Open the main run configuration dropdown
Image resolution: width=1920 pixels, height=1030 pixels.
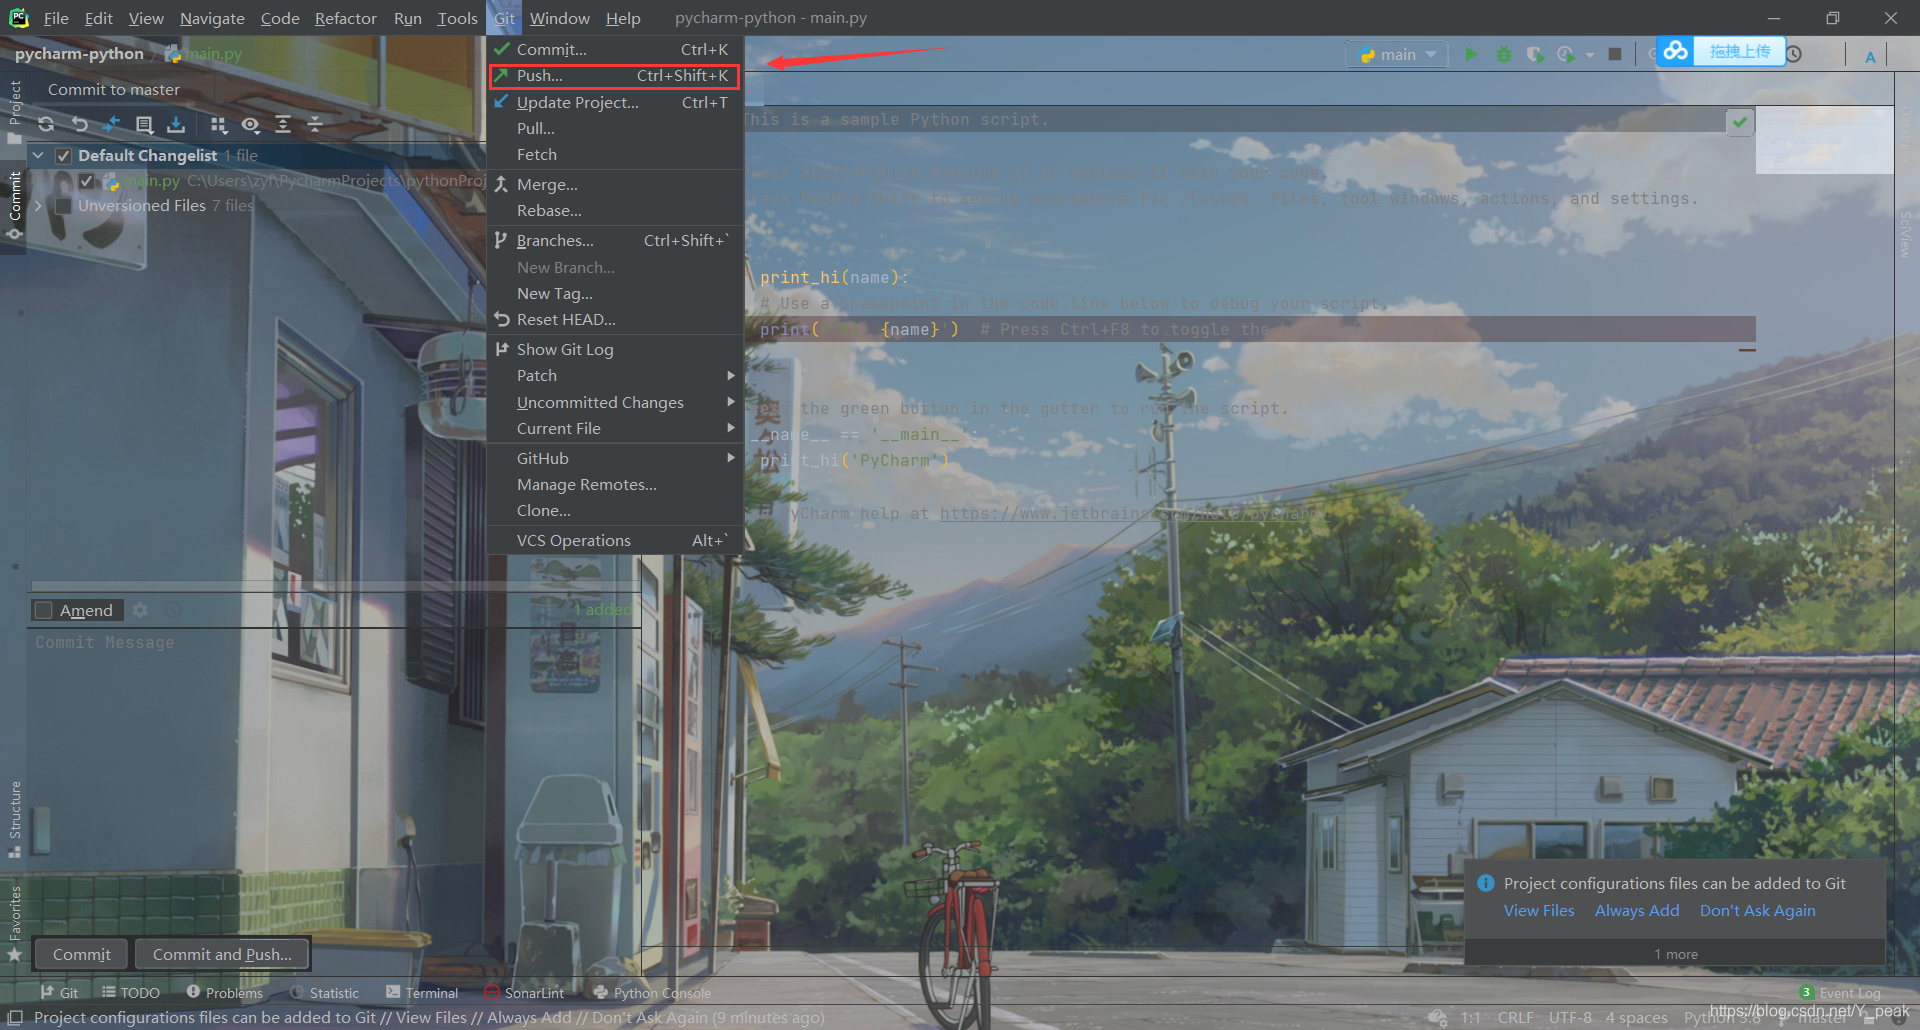click(x=1398, y=54)
